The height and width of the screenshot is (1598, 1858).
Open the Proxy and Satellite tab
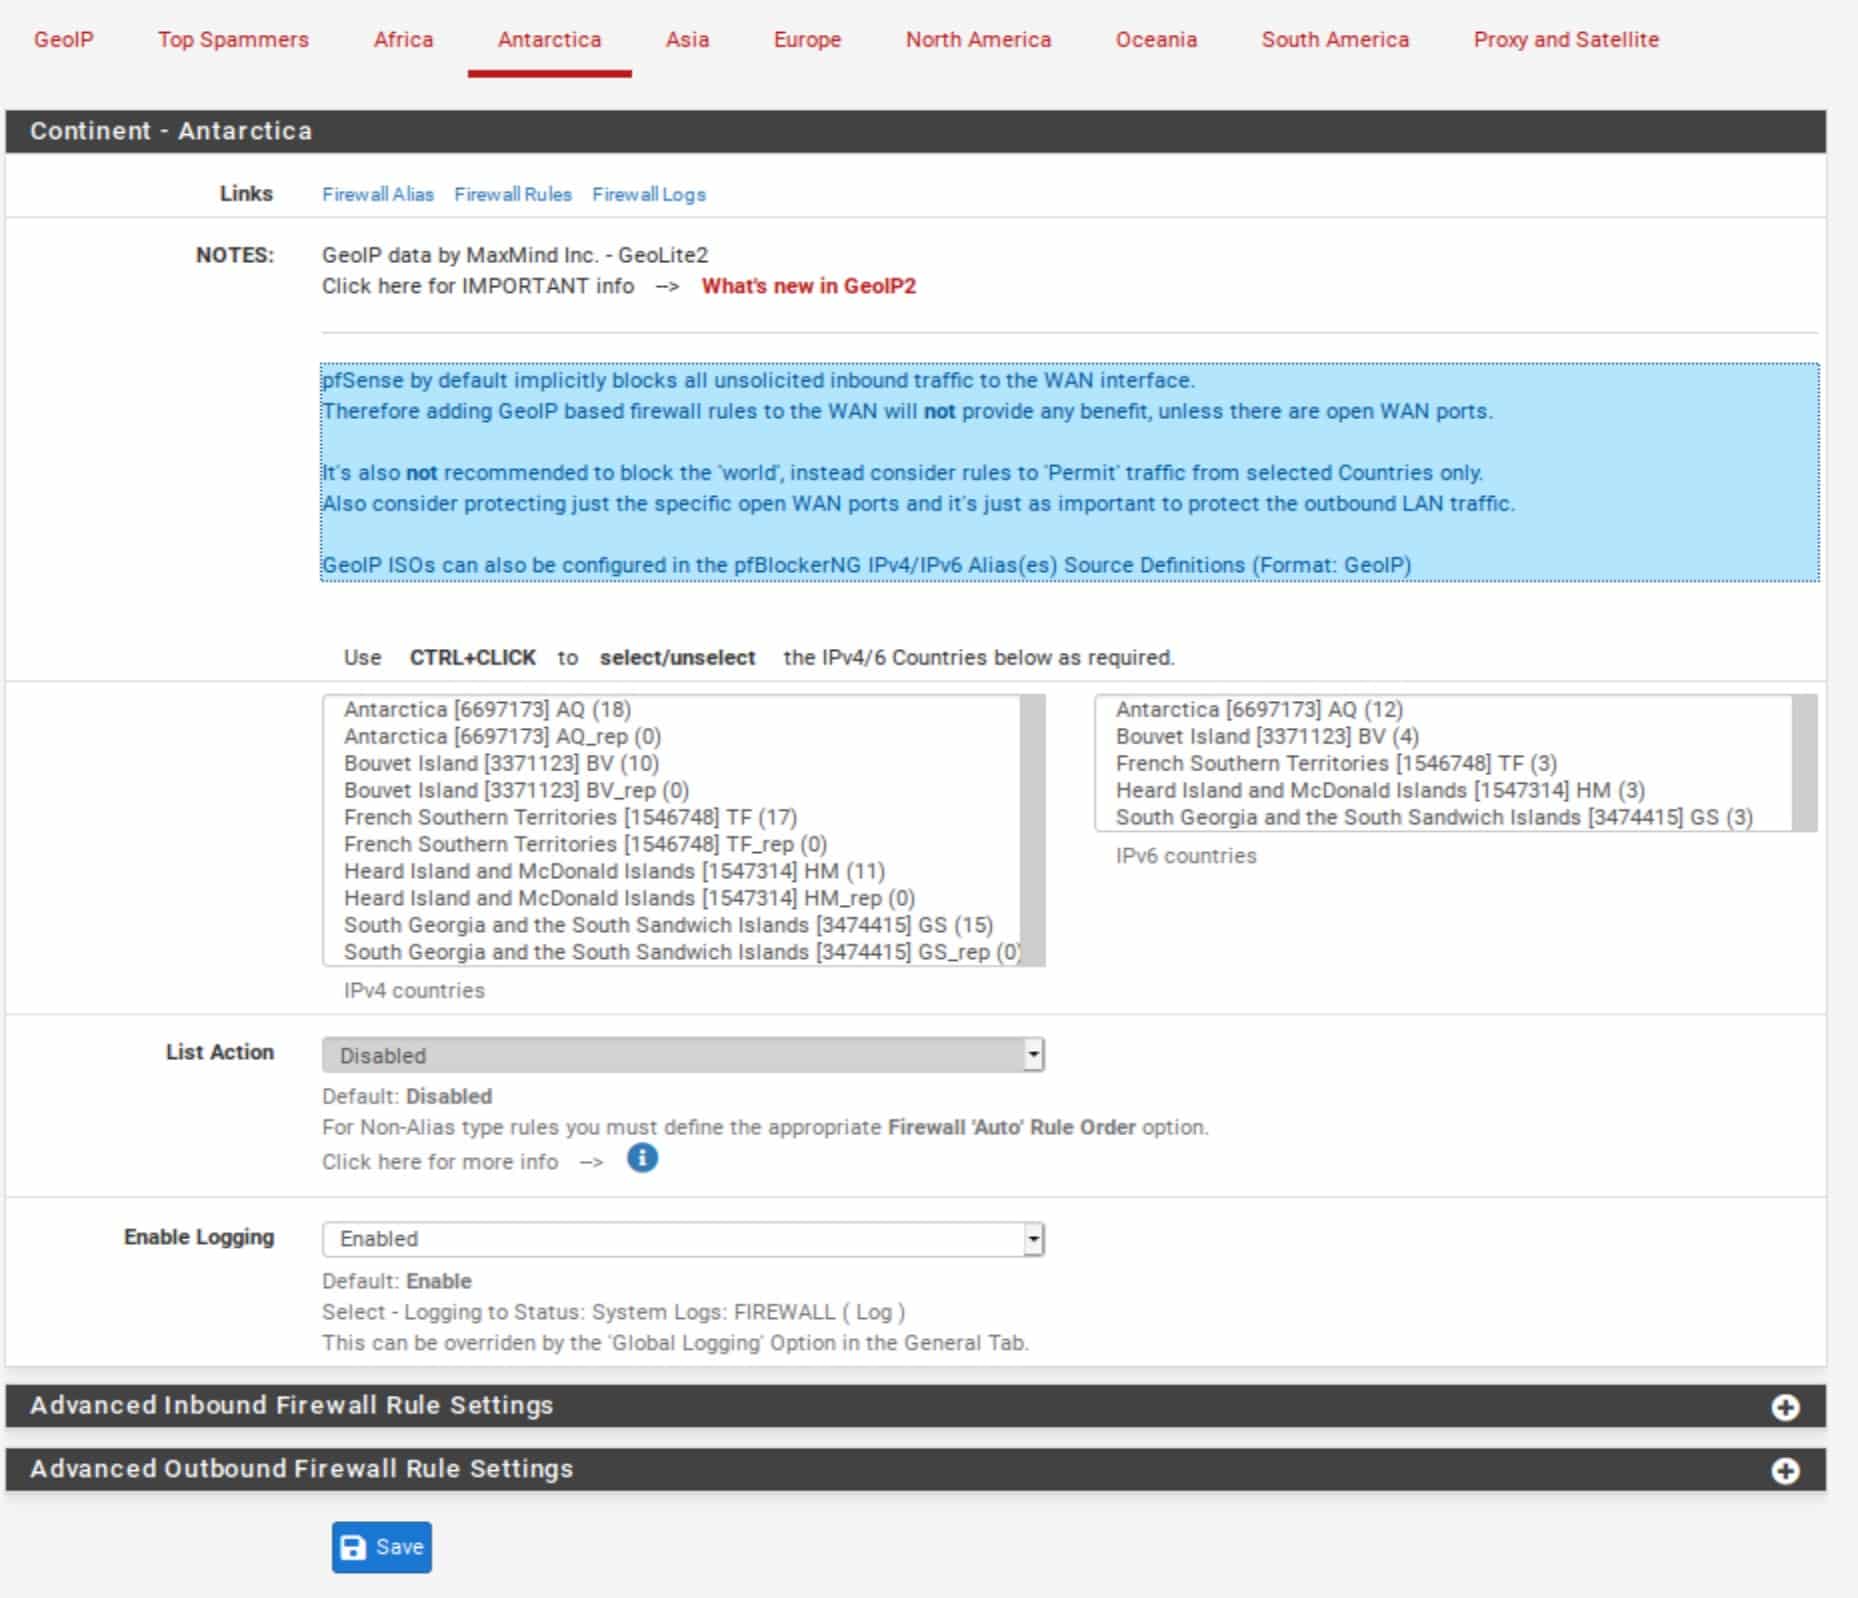tap(1566, 40)
